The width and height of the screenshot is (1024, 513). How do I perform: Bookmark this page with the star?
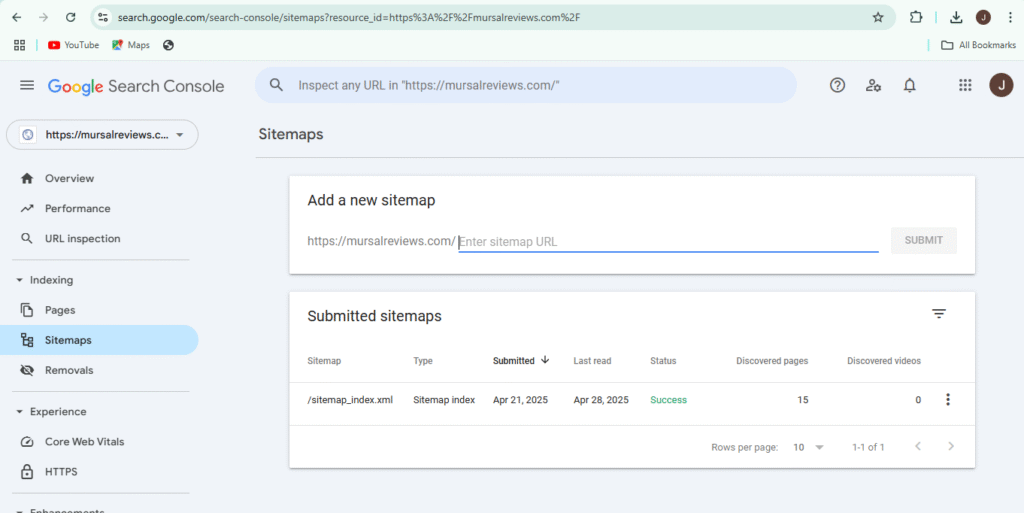click(x=878, y=18)
